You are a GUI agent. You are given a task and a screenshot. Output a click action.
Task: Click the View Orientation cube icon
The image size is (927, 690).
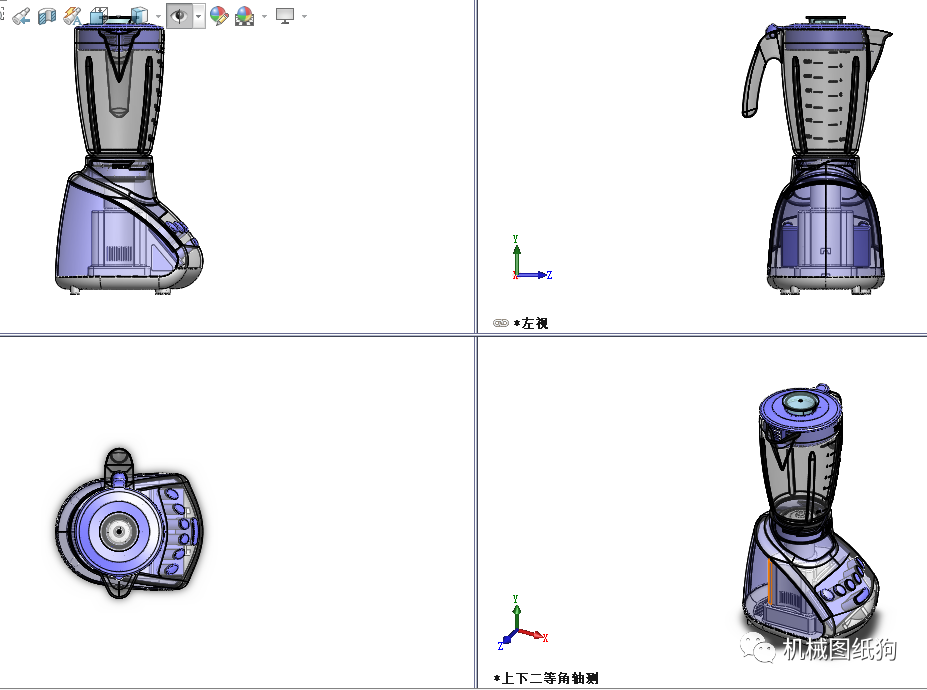coord(98,16)
